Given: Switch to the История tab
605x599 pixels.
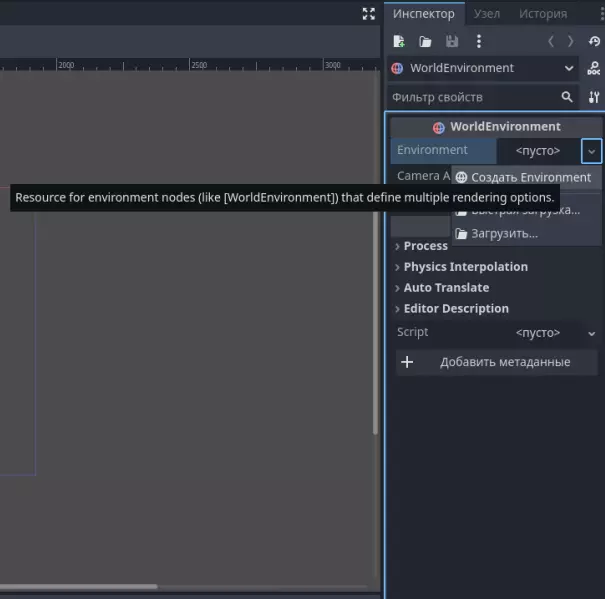Looking at the screenshot, I should point(543,14).
